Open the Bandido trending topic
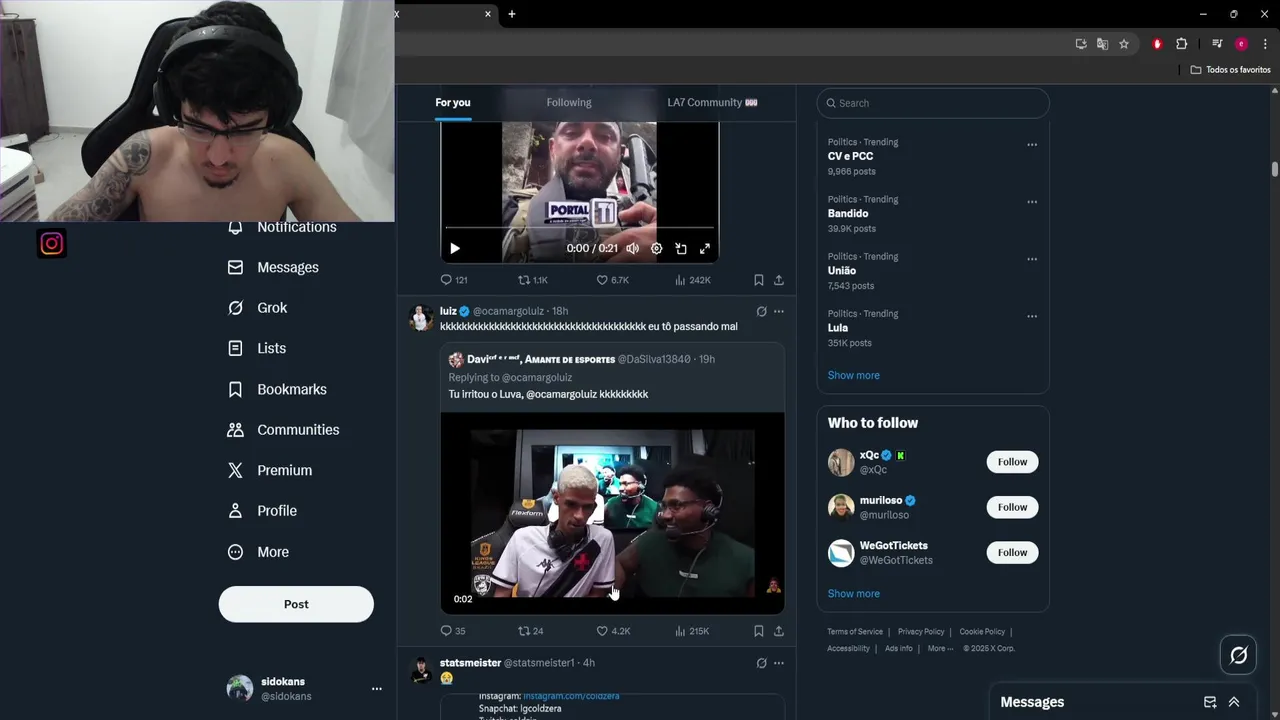 [x=848, y=213]
